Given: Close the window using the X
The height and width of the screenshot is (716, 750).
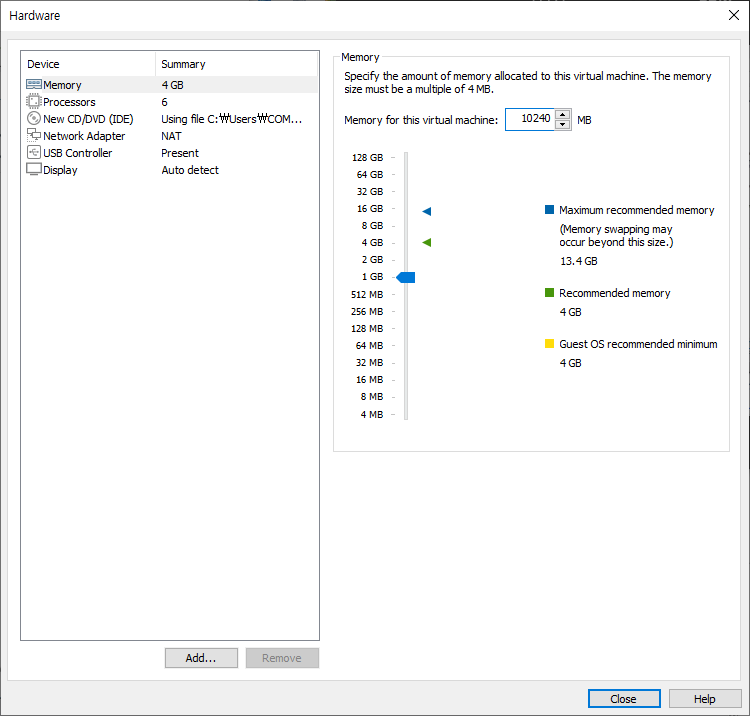Looking at the screenshot, I should coord(734,15).
